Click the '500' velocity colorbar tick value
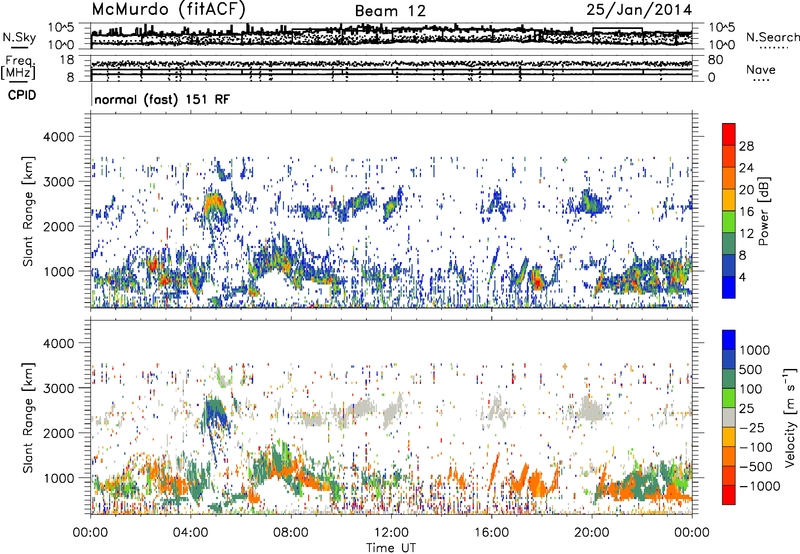This screenshot has width=800, height=554. [x=751, y=370]
